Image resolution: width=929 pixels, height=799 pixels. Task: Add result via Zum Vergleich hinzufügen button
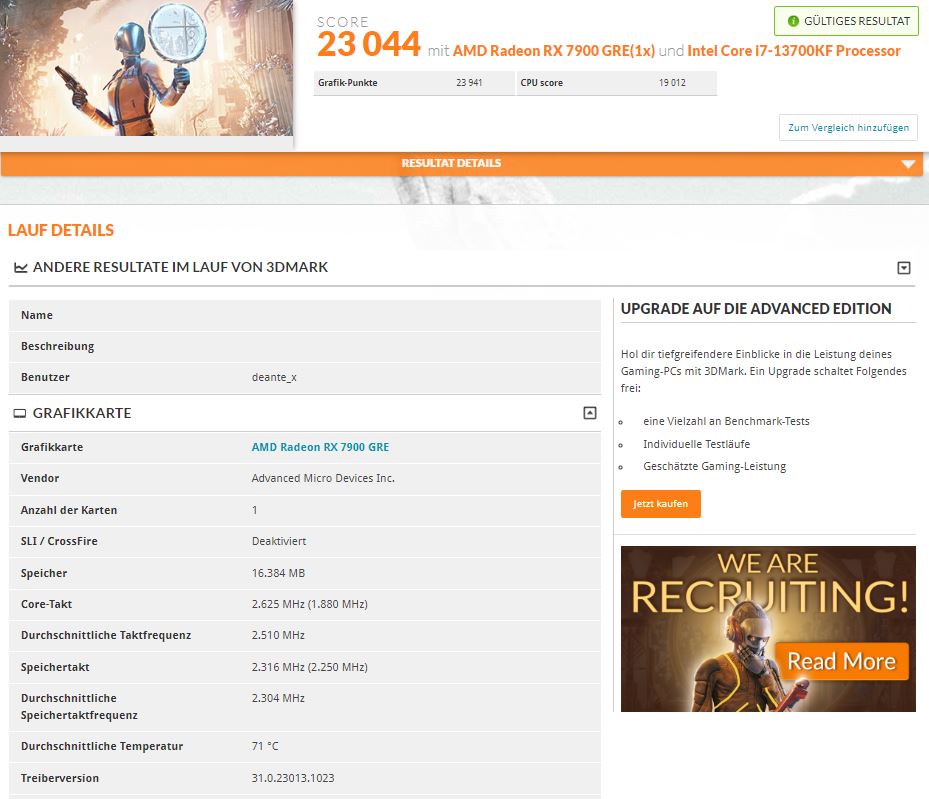point(848,127)
